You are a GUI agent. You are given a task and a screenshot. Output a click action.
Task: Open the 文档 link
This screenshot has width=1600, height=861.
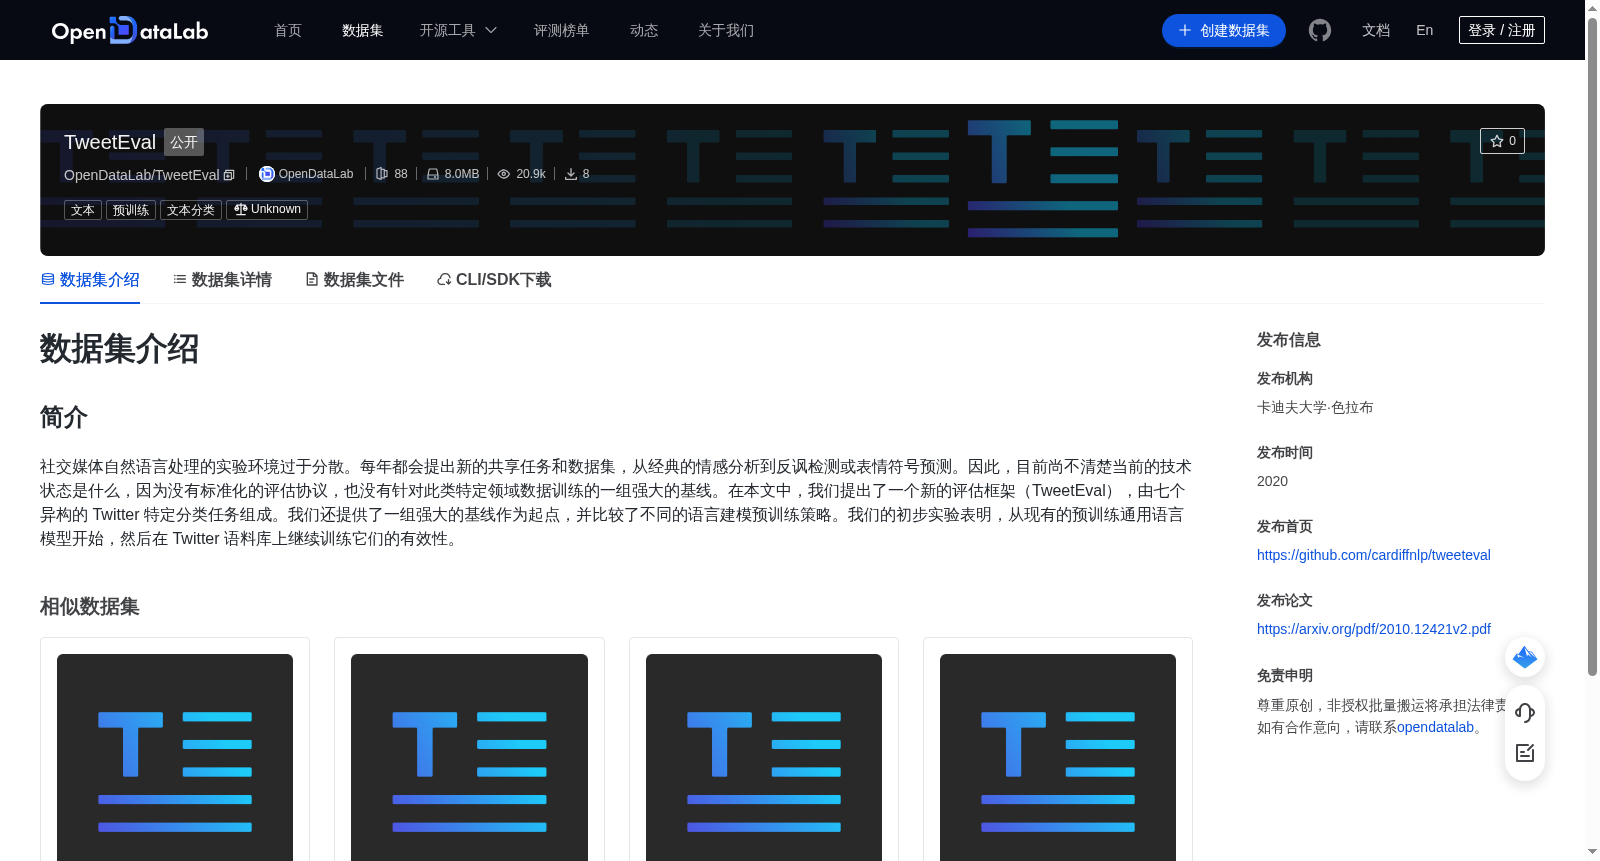point(1376,31)
